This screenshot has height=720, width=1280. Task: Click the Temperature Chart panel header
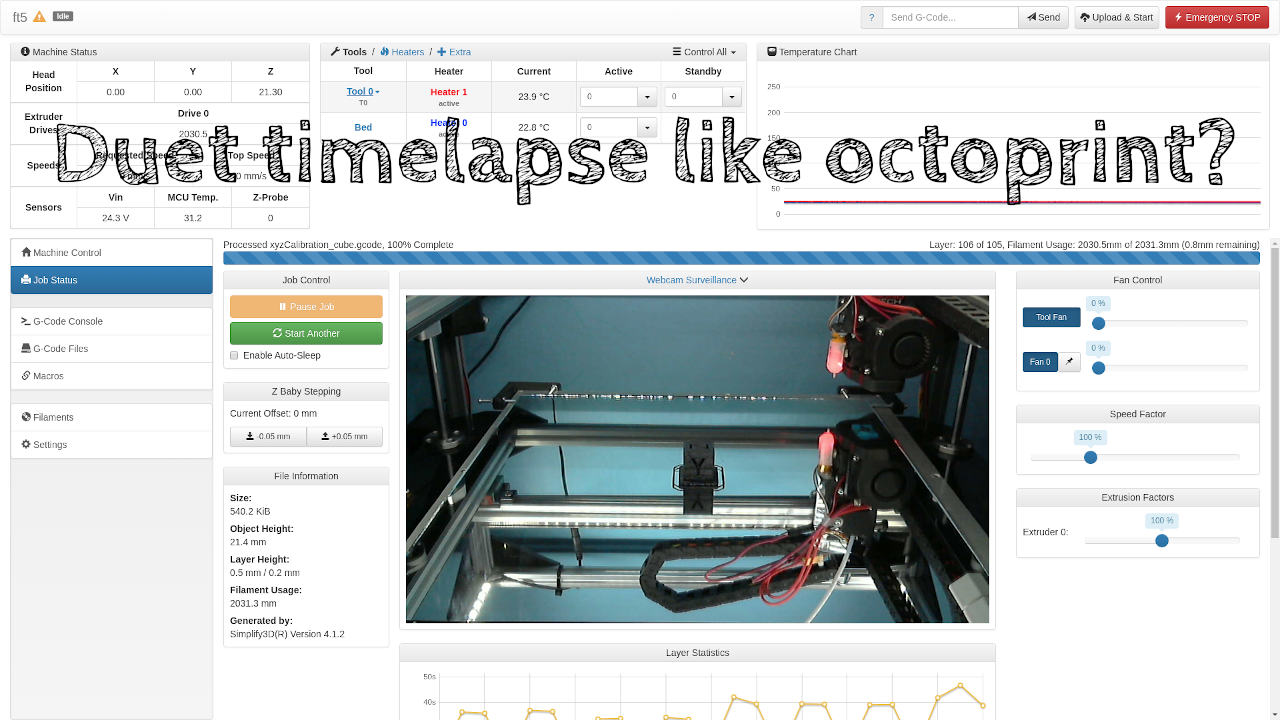click(x=1013, y=52)
